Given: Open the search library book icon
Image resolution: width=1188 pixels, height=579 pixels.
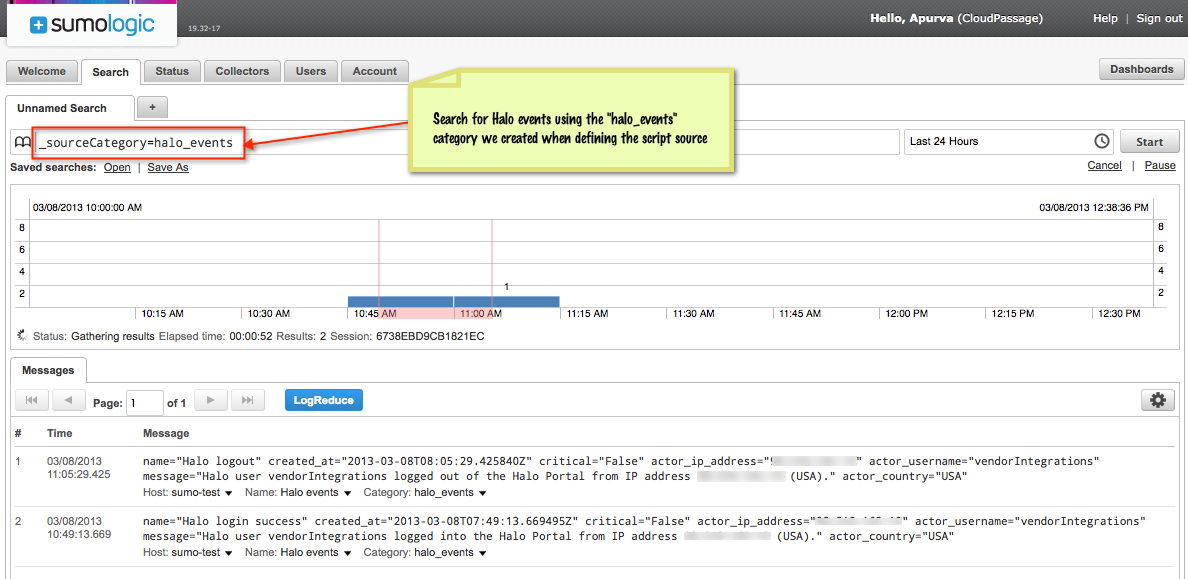Looking at the screenshot, I should click(22, 142).
